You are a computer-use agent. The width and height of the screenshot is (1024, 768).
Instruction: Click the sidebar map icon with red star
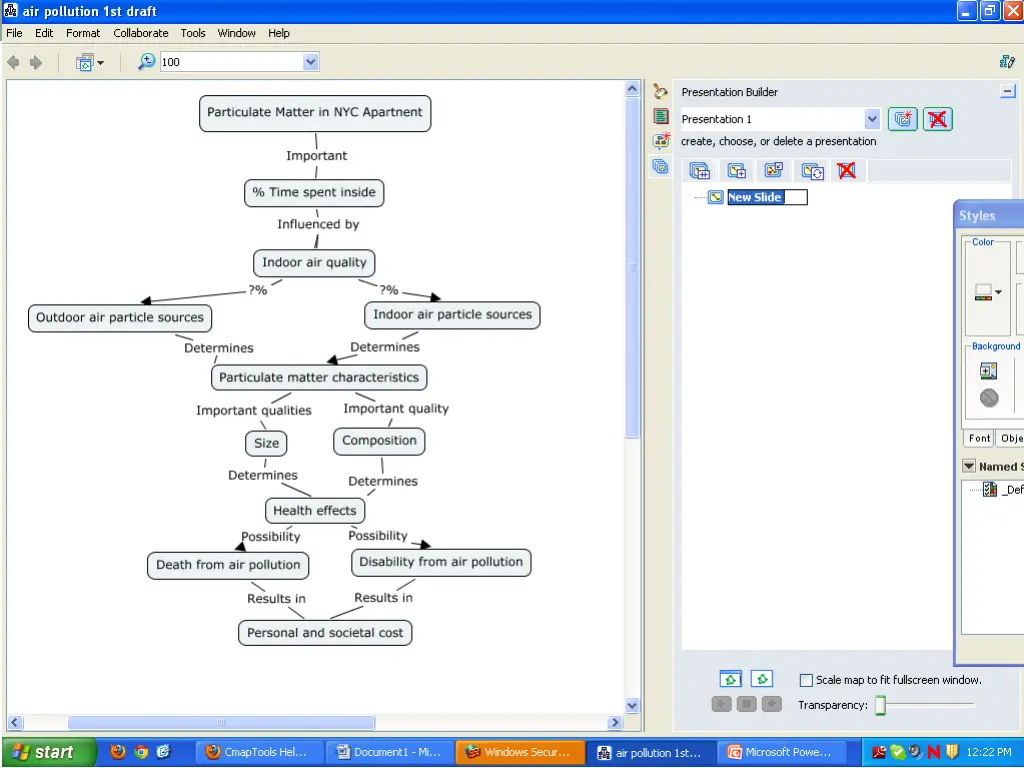661,140
